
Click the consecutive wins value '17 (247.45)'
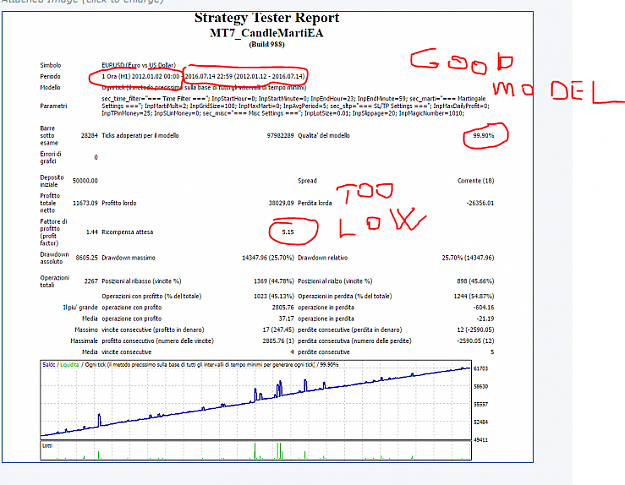[278, 330]
